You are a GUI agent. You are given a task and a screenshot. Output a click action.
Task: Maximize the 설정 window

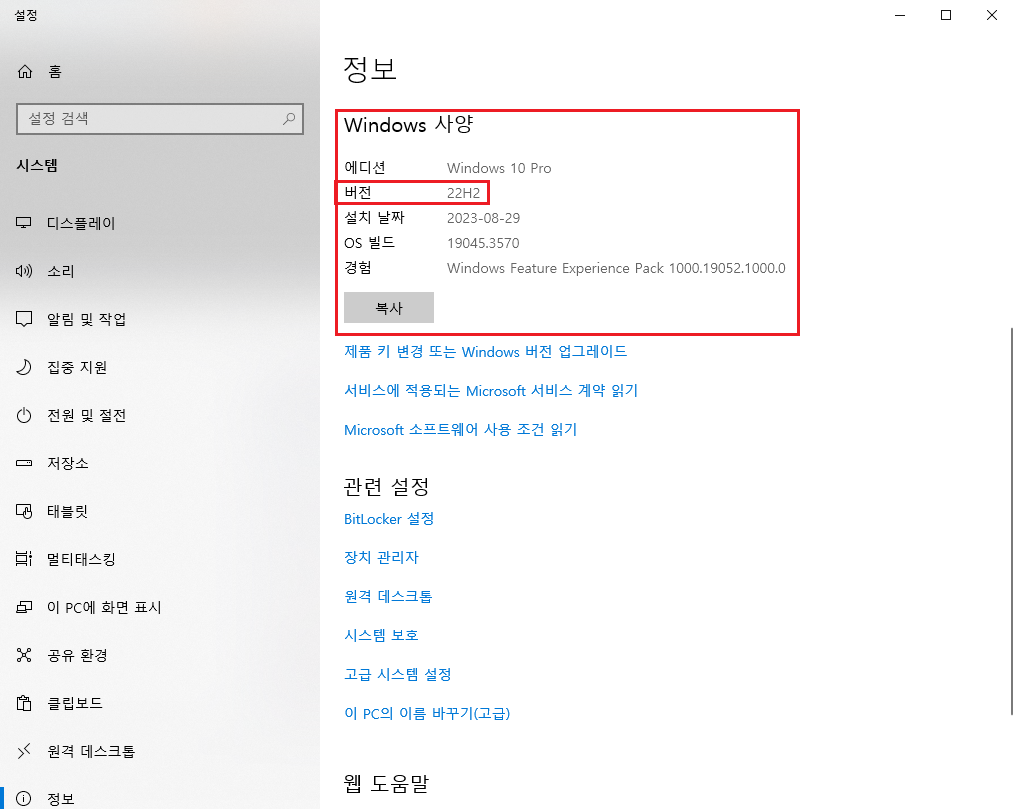945,15
